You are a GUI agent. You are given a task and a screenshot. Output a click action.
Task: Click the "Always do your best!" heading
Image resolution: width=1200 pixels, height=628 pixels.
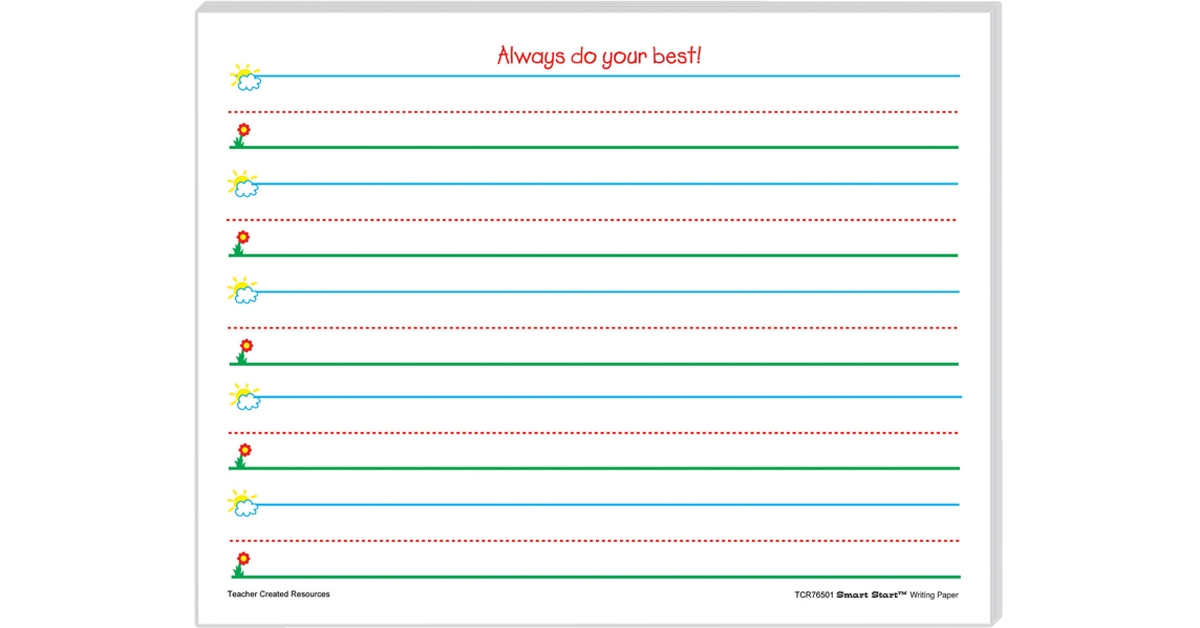click(x=600, y=56)
